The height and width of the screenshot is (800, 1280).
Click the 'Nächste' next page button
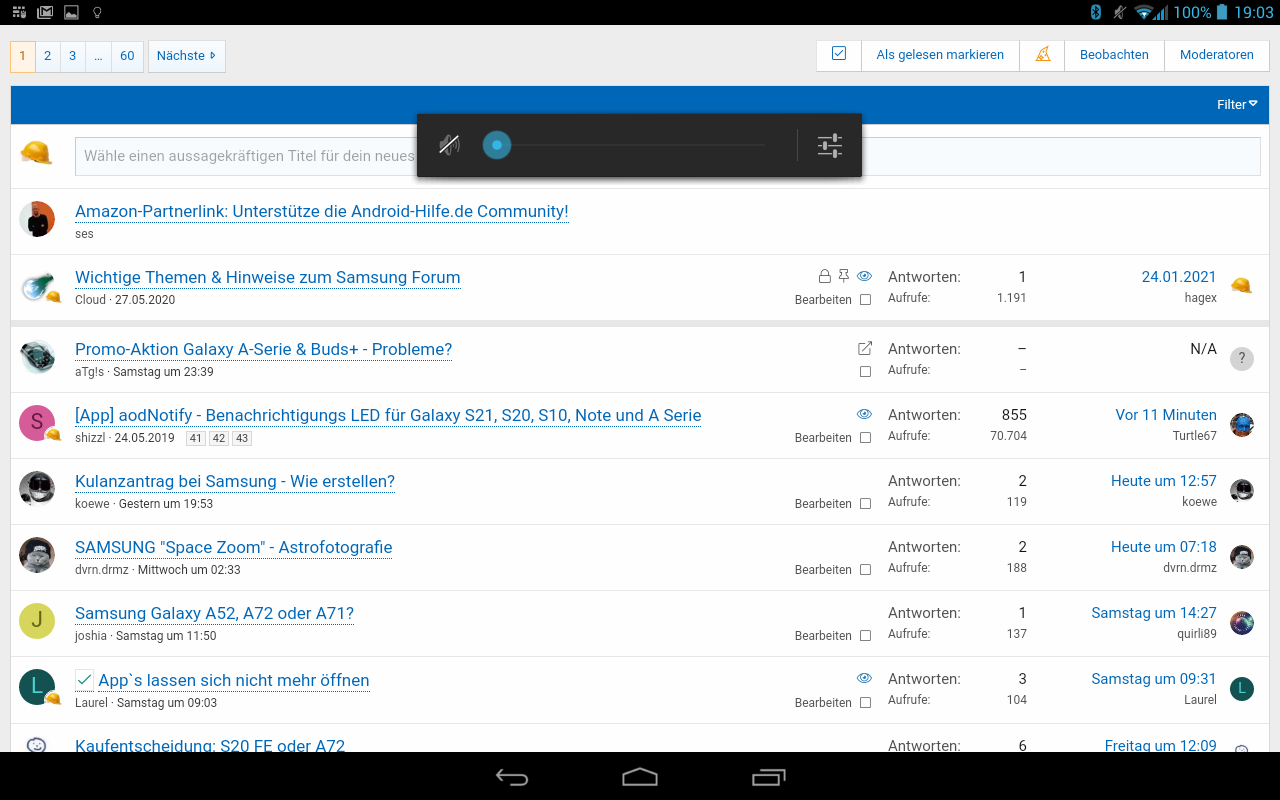(x=186, y=56)
